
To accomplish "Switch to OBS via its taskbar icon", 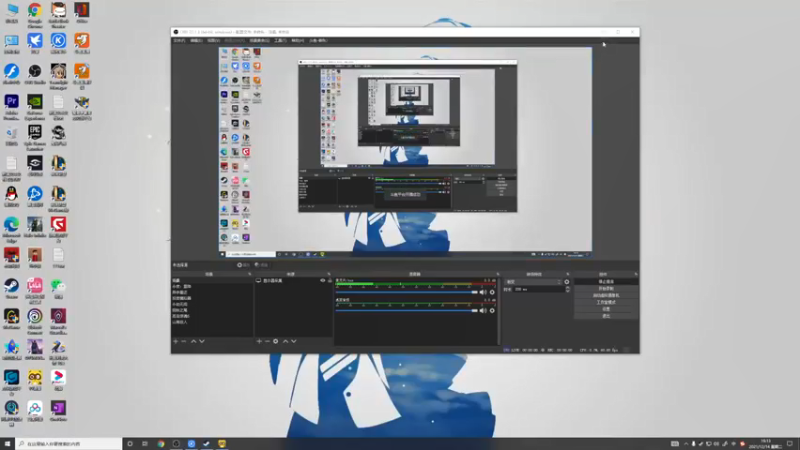I will (176, 444).
